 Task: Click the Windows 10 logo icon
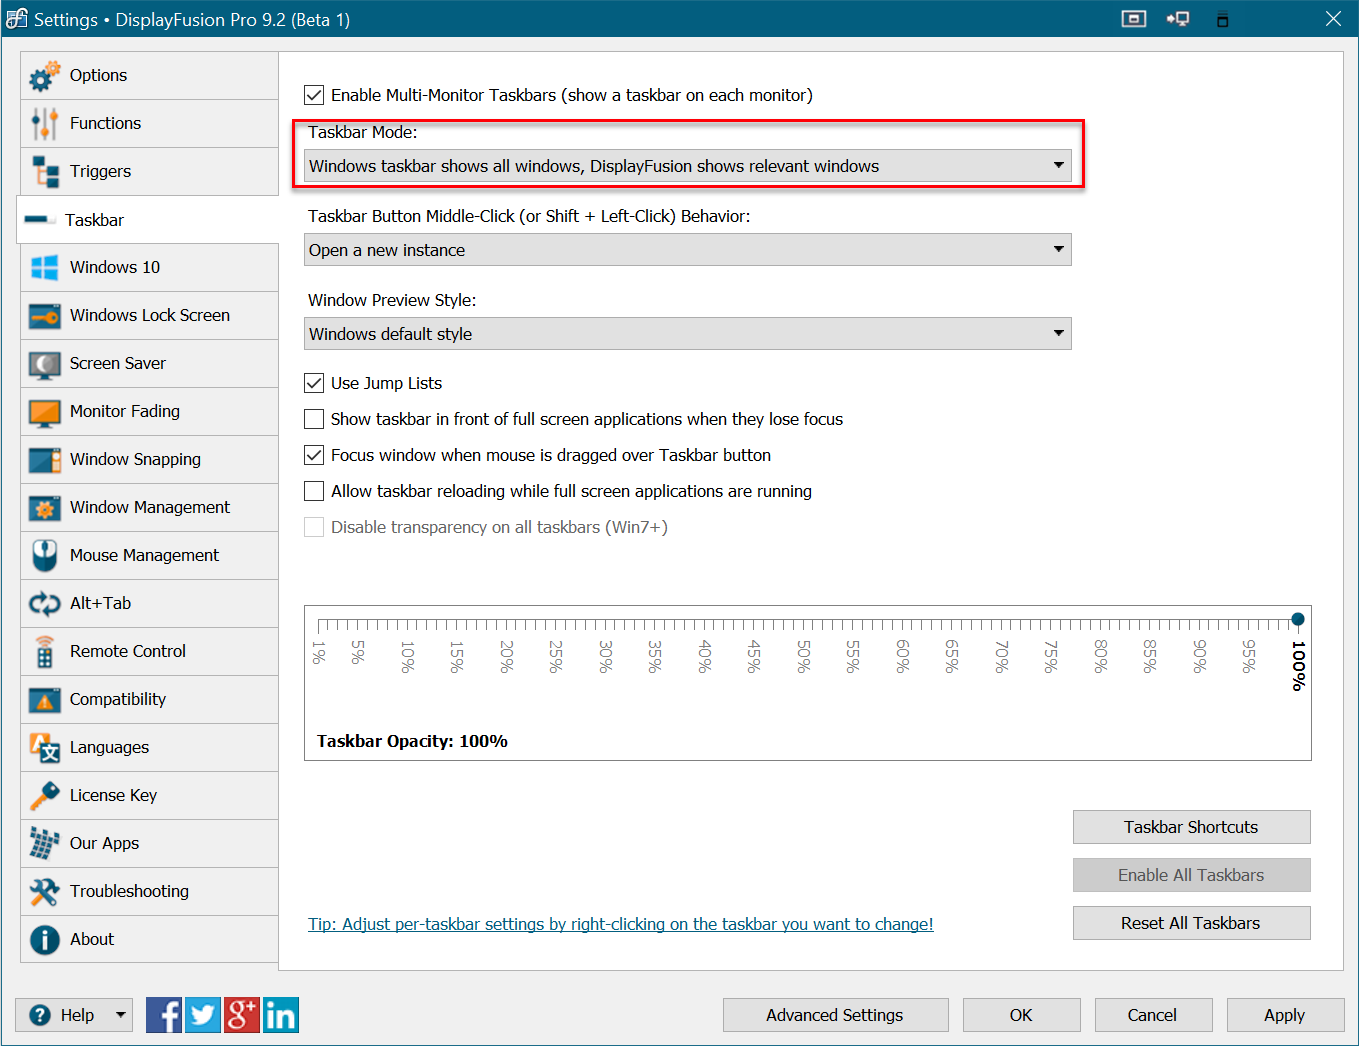pos(45,268)
